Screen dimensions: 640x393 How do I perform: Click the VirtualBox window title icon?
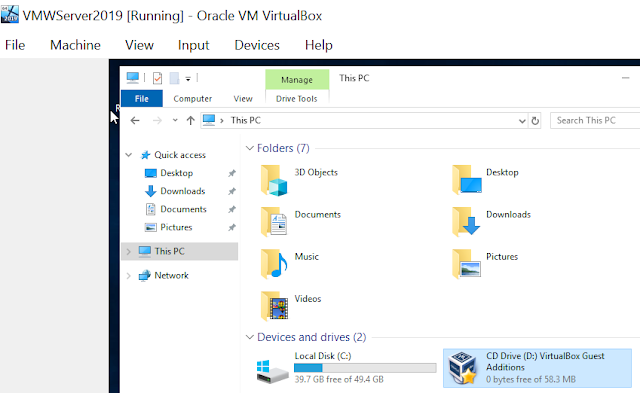tap(10, 15)
